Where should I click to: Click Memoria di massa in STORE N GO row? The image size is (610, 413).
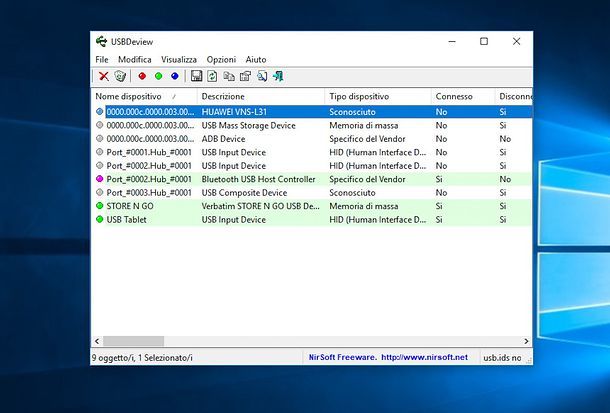364,206
